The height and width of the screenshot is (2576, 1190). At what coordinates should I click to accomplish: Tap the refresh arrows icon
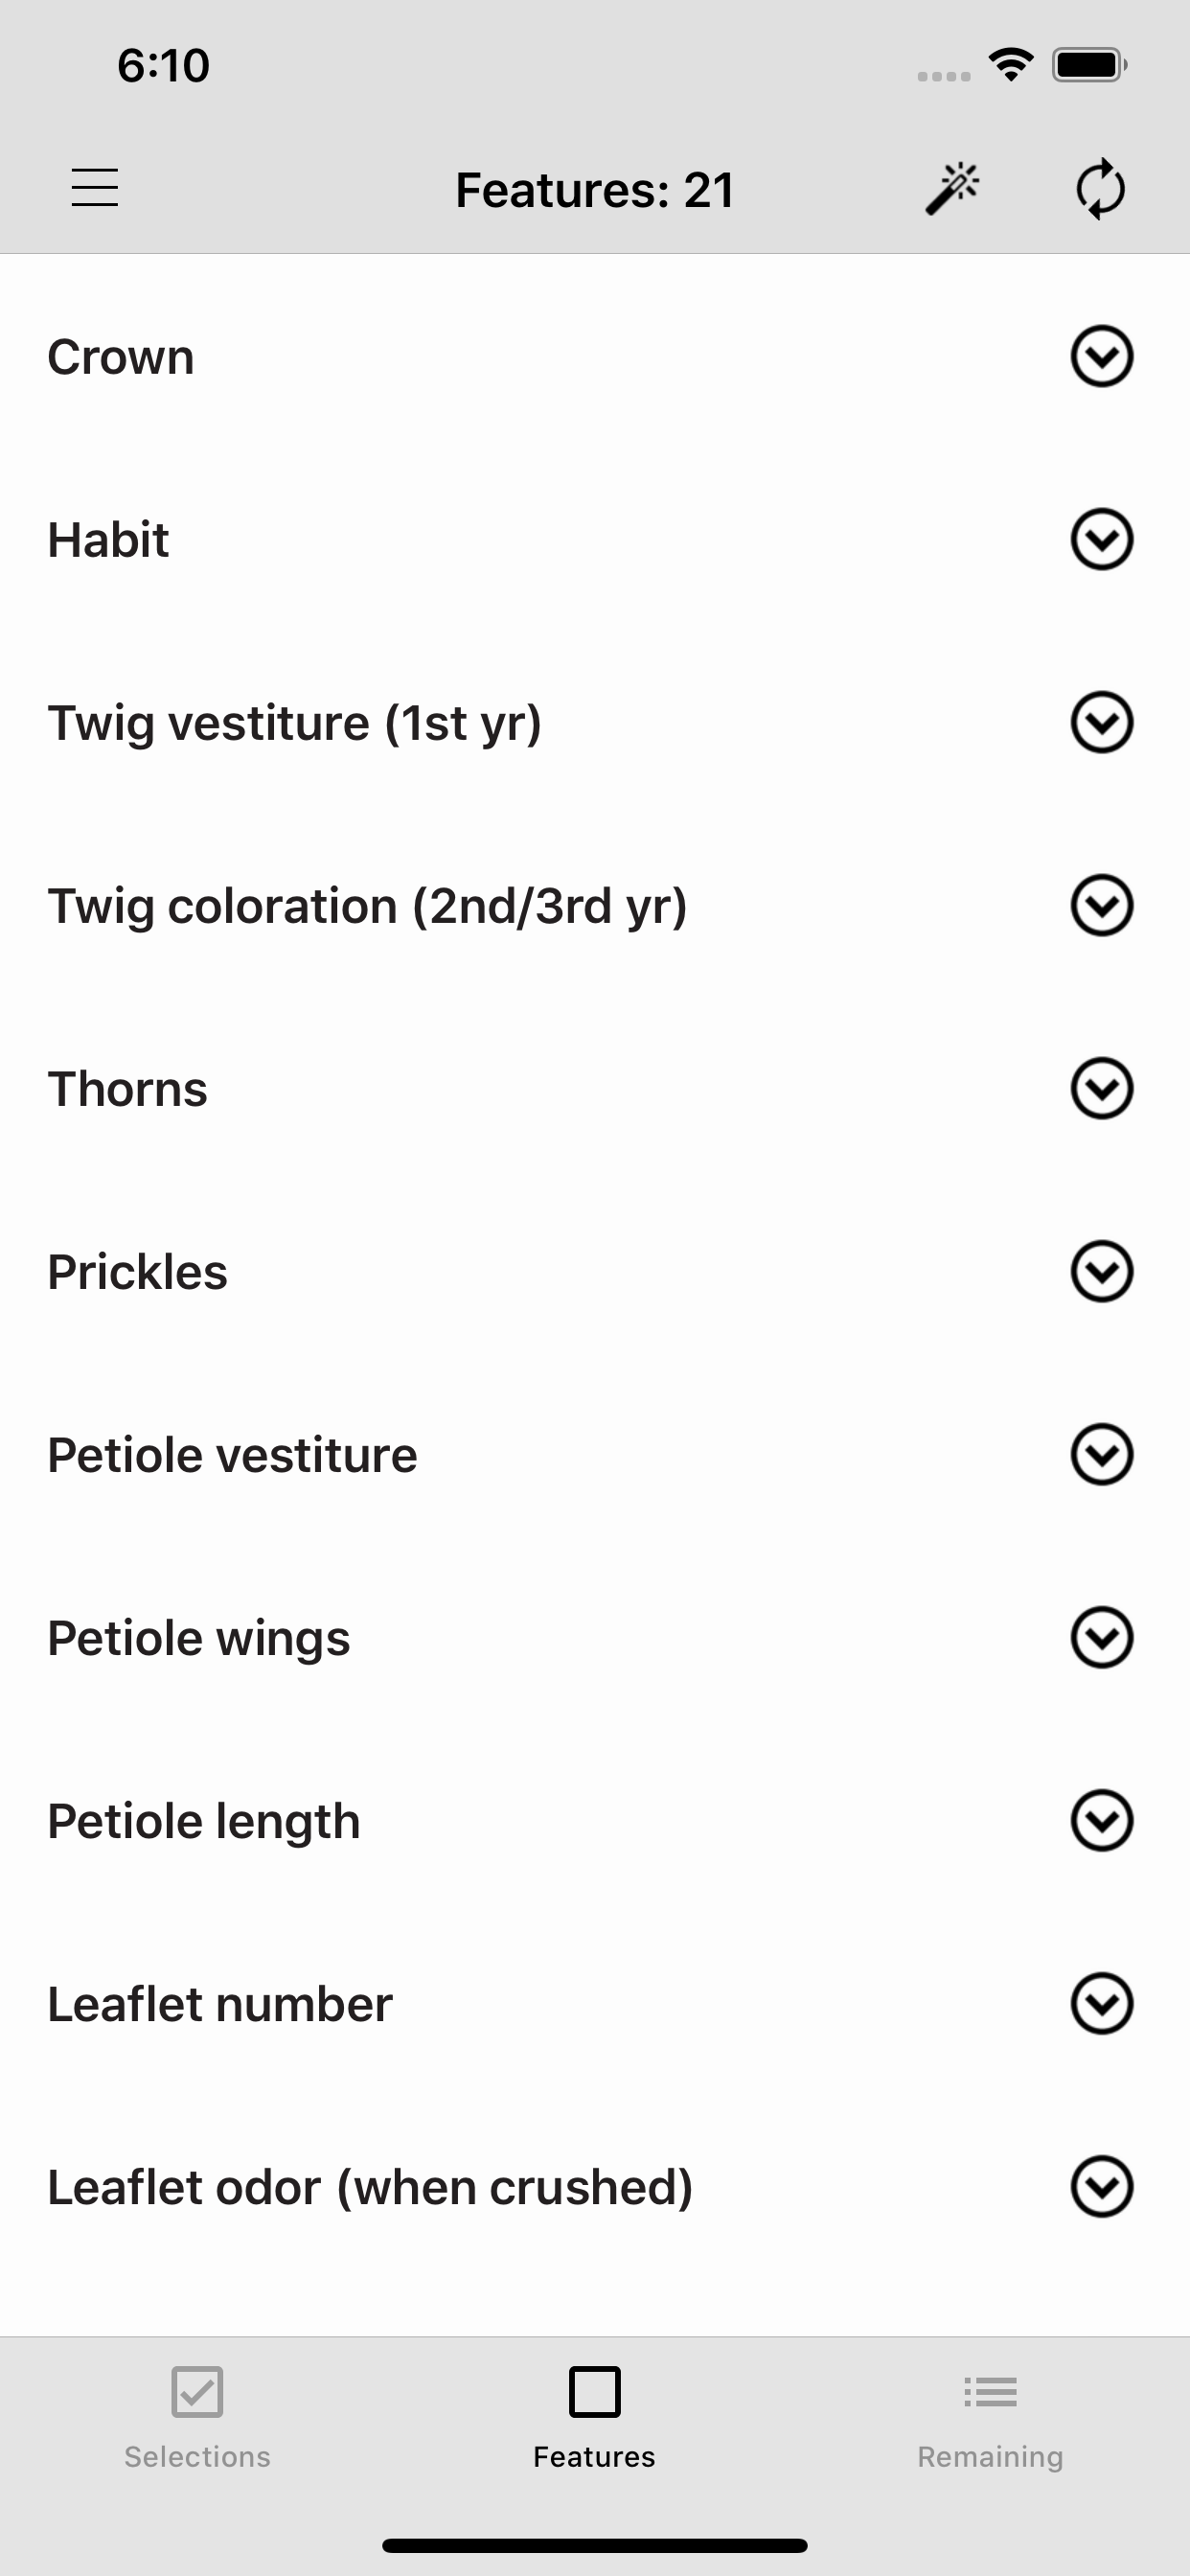(1100, 188)
